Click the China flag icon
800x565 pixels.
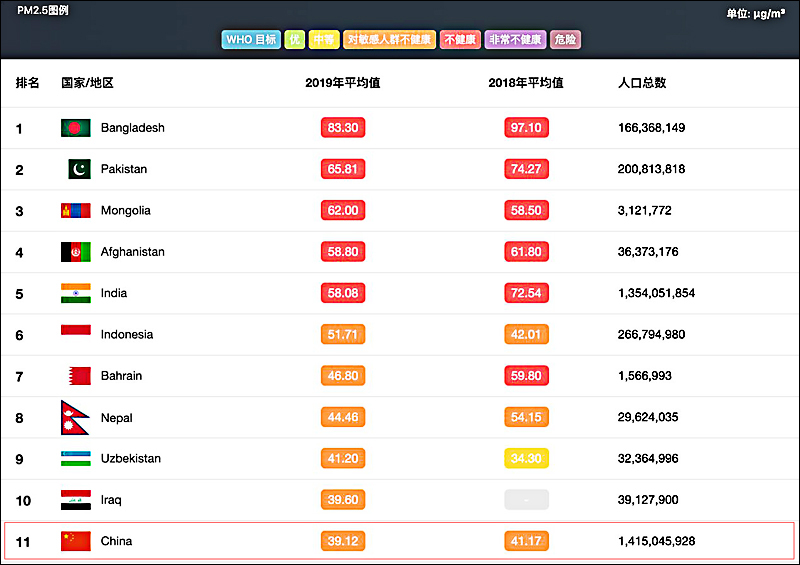click(76, 541)
